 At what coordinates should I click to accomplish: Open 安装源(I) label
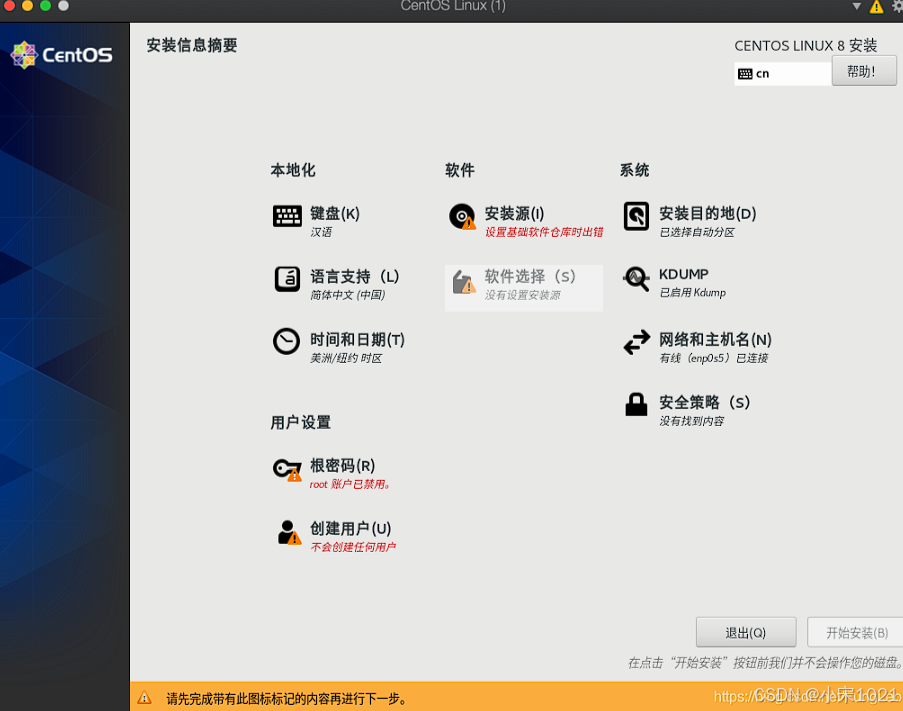click(x=514, y=214)
